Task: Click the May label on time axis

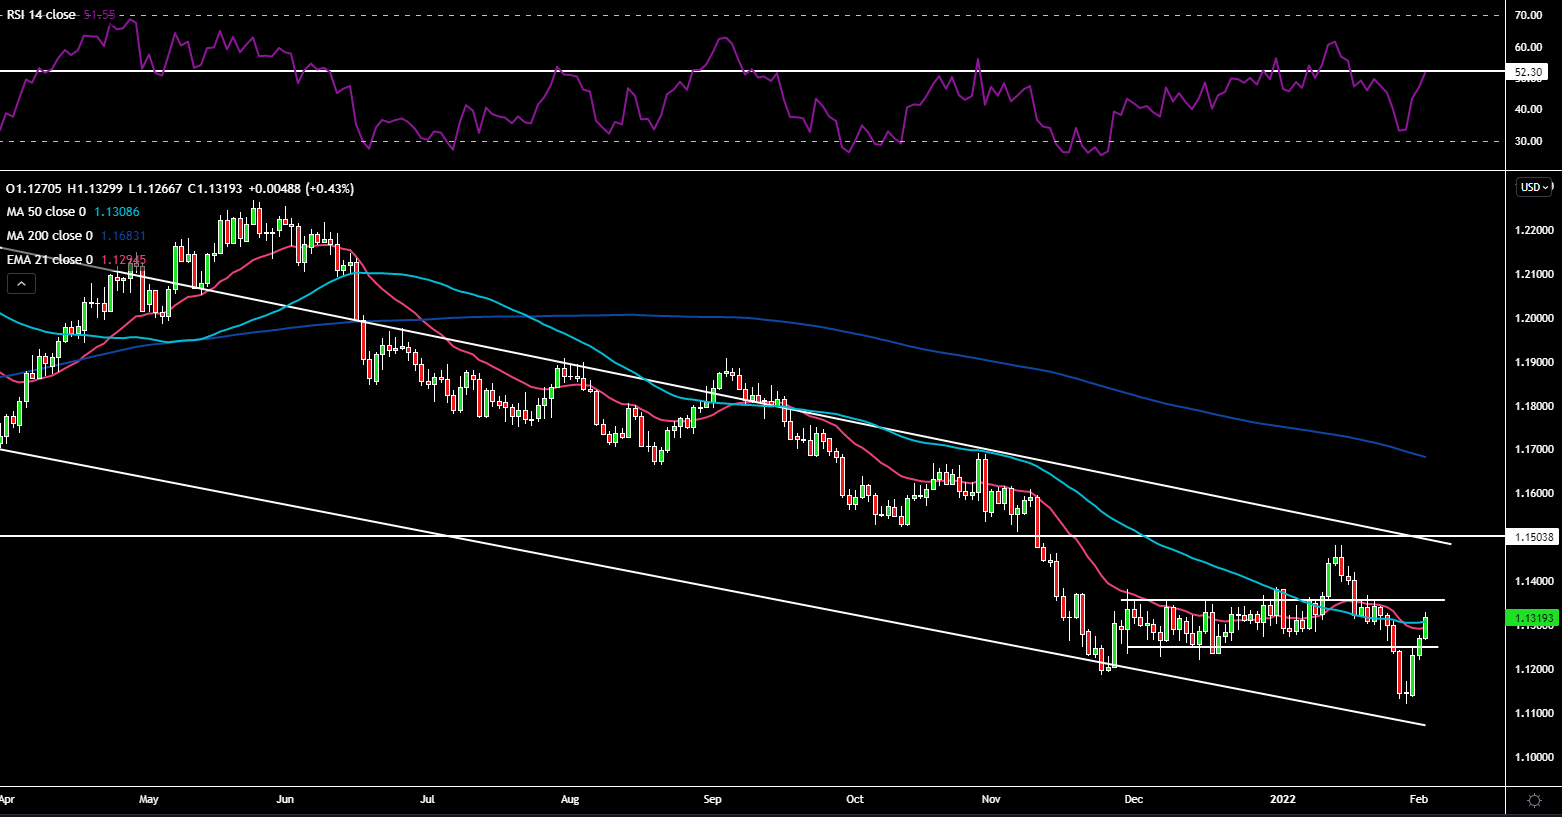Action: pyautogui.click(x=149, y=800)
